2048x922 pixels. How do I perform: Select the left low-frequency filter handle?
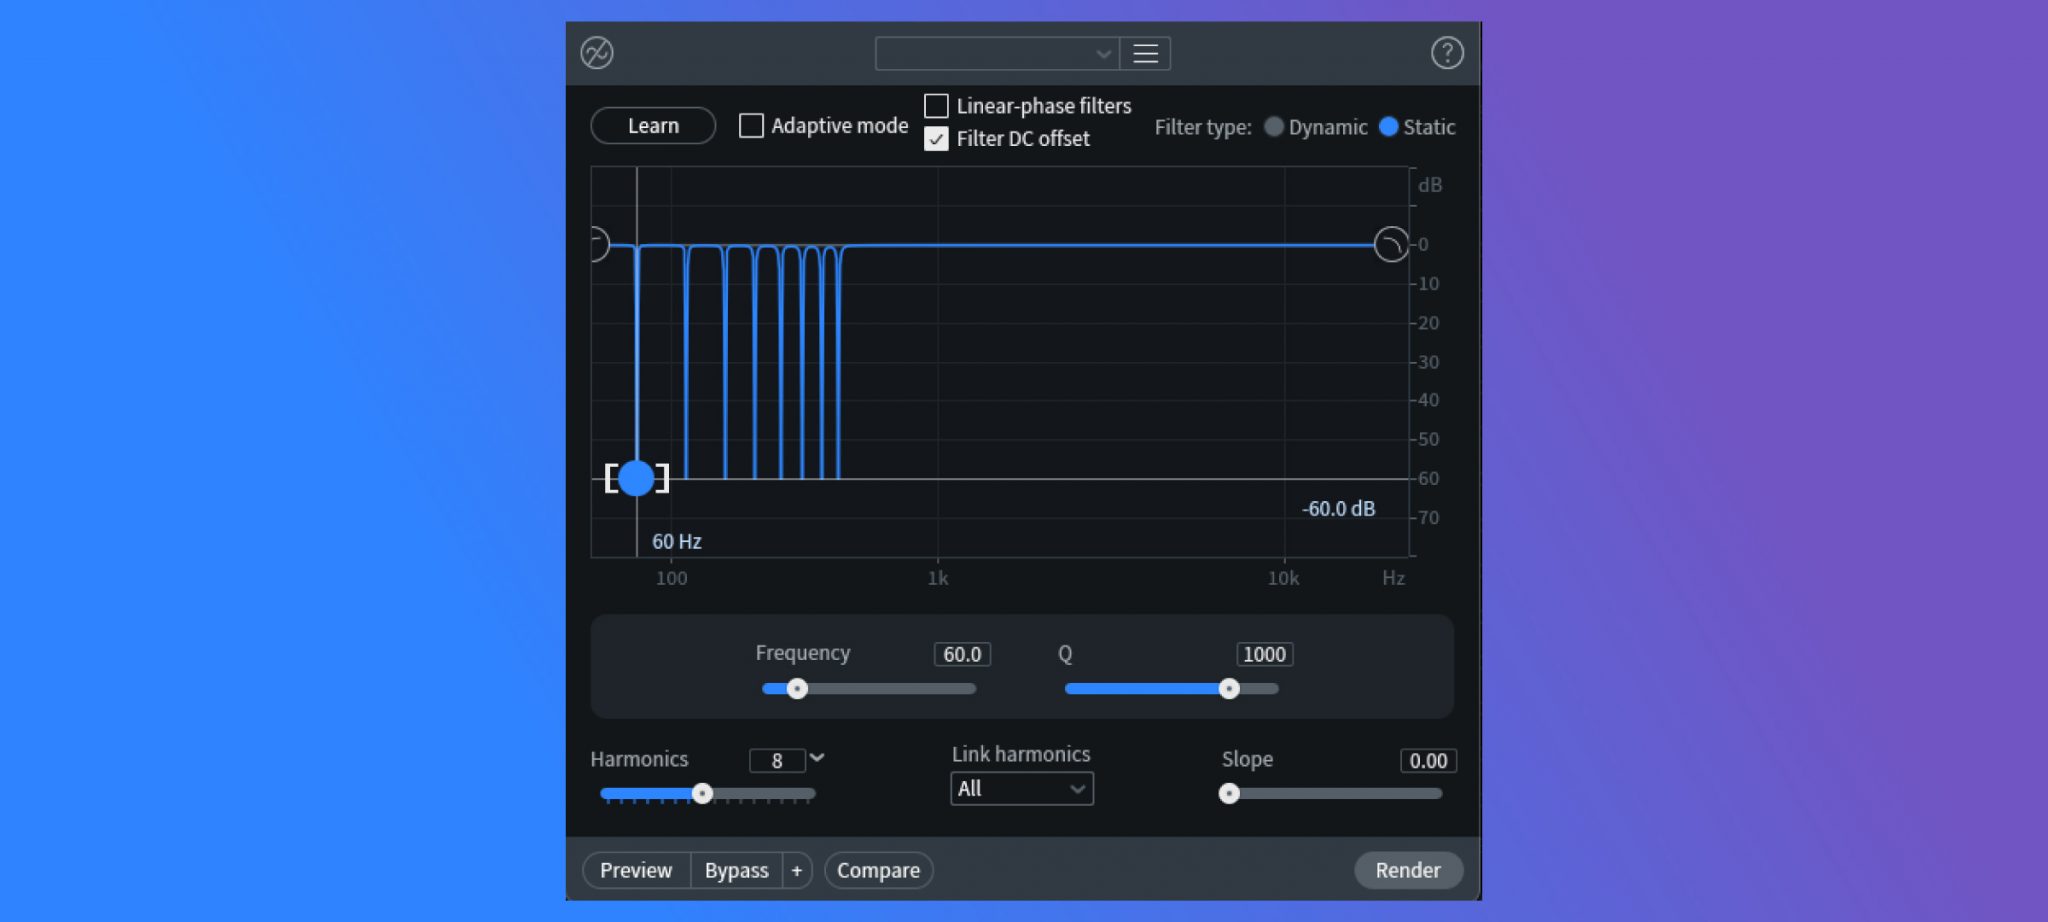[594, 243]
